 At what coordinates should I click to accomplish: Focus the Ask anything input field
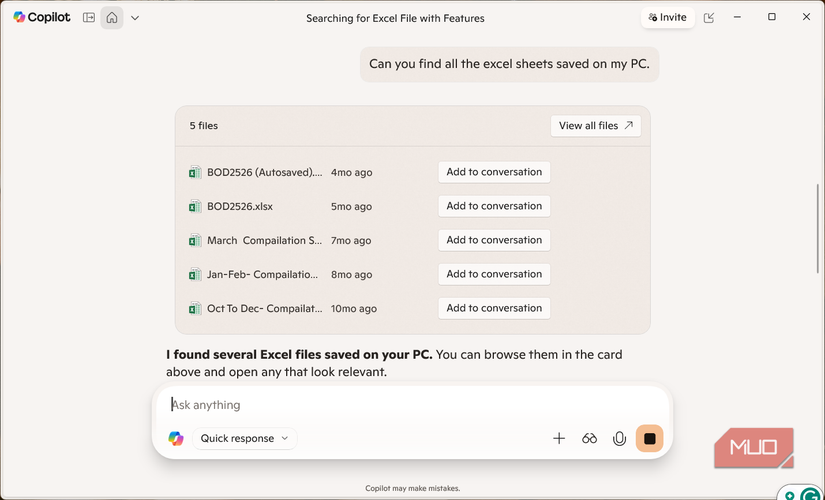coord(412,405)
